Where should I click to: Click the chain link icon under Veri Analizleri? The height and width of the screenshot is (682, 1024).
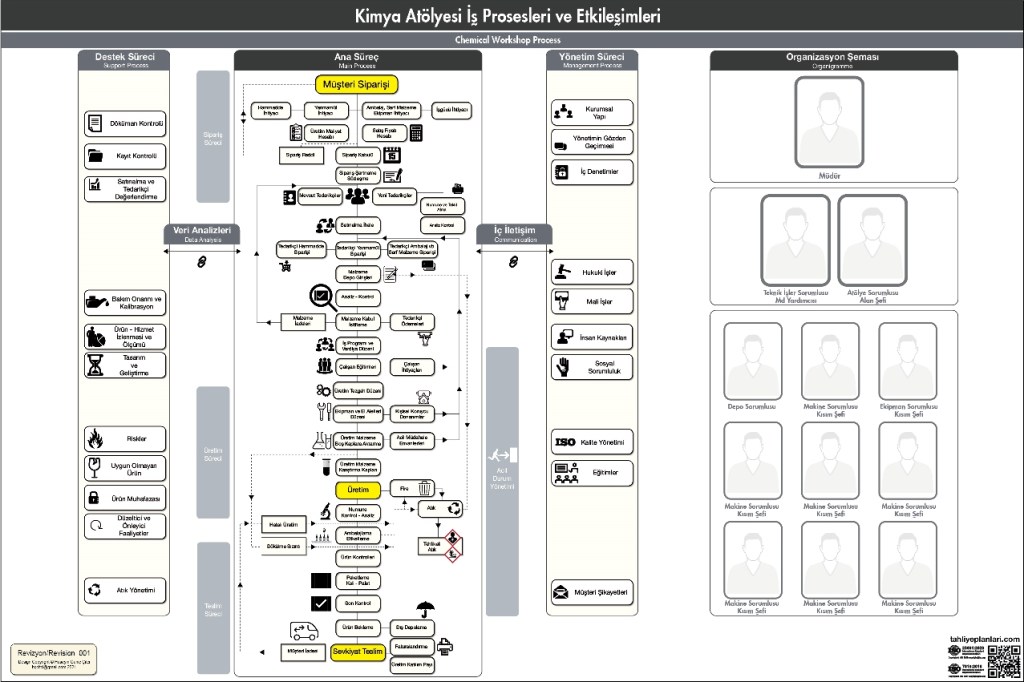click(200, 261)
